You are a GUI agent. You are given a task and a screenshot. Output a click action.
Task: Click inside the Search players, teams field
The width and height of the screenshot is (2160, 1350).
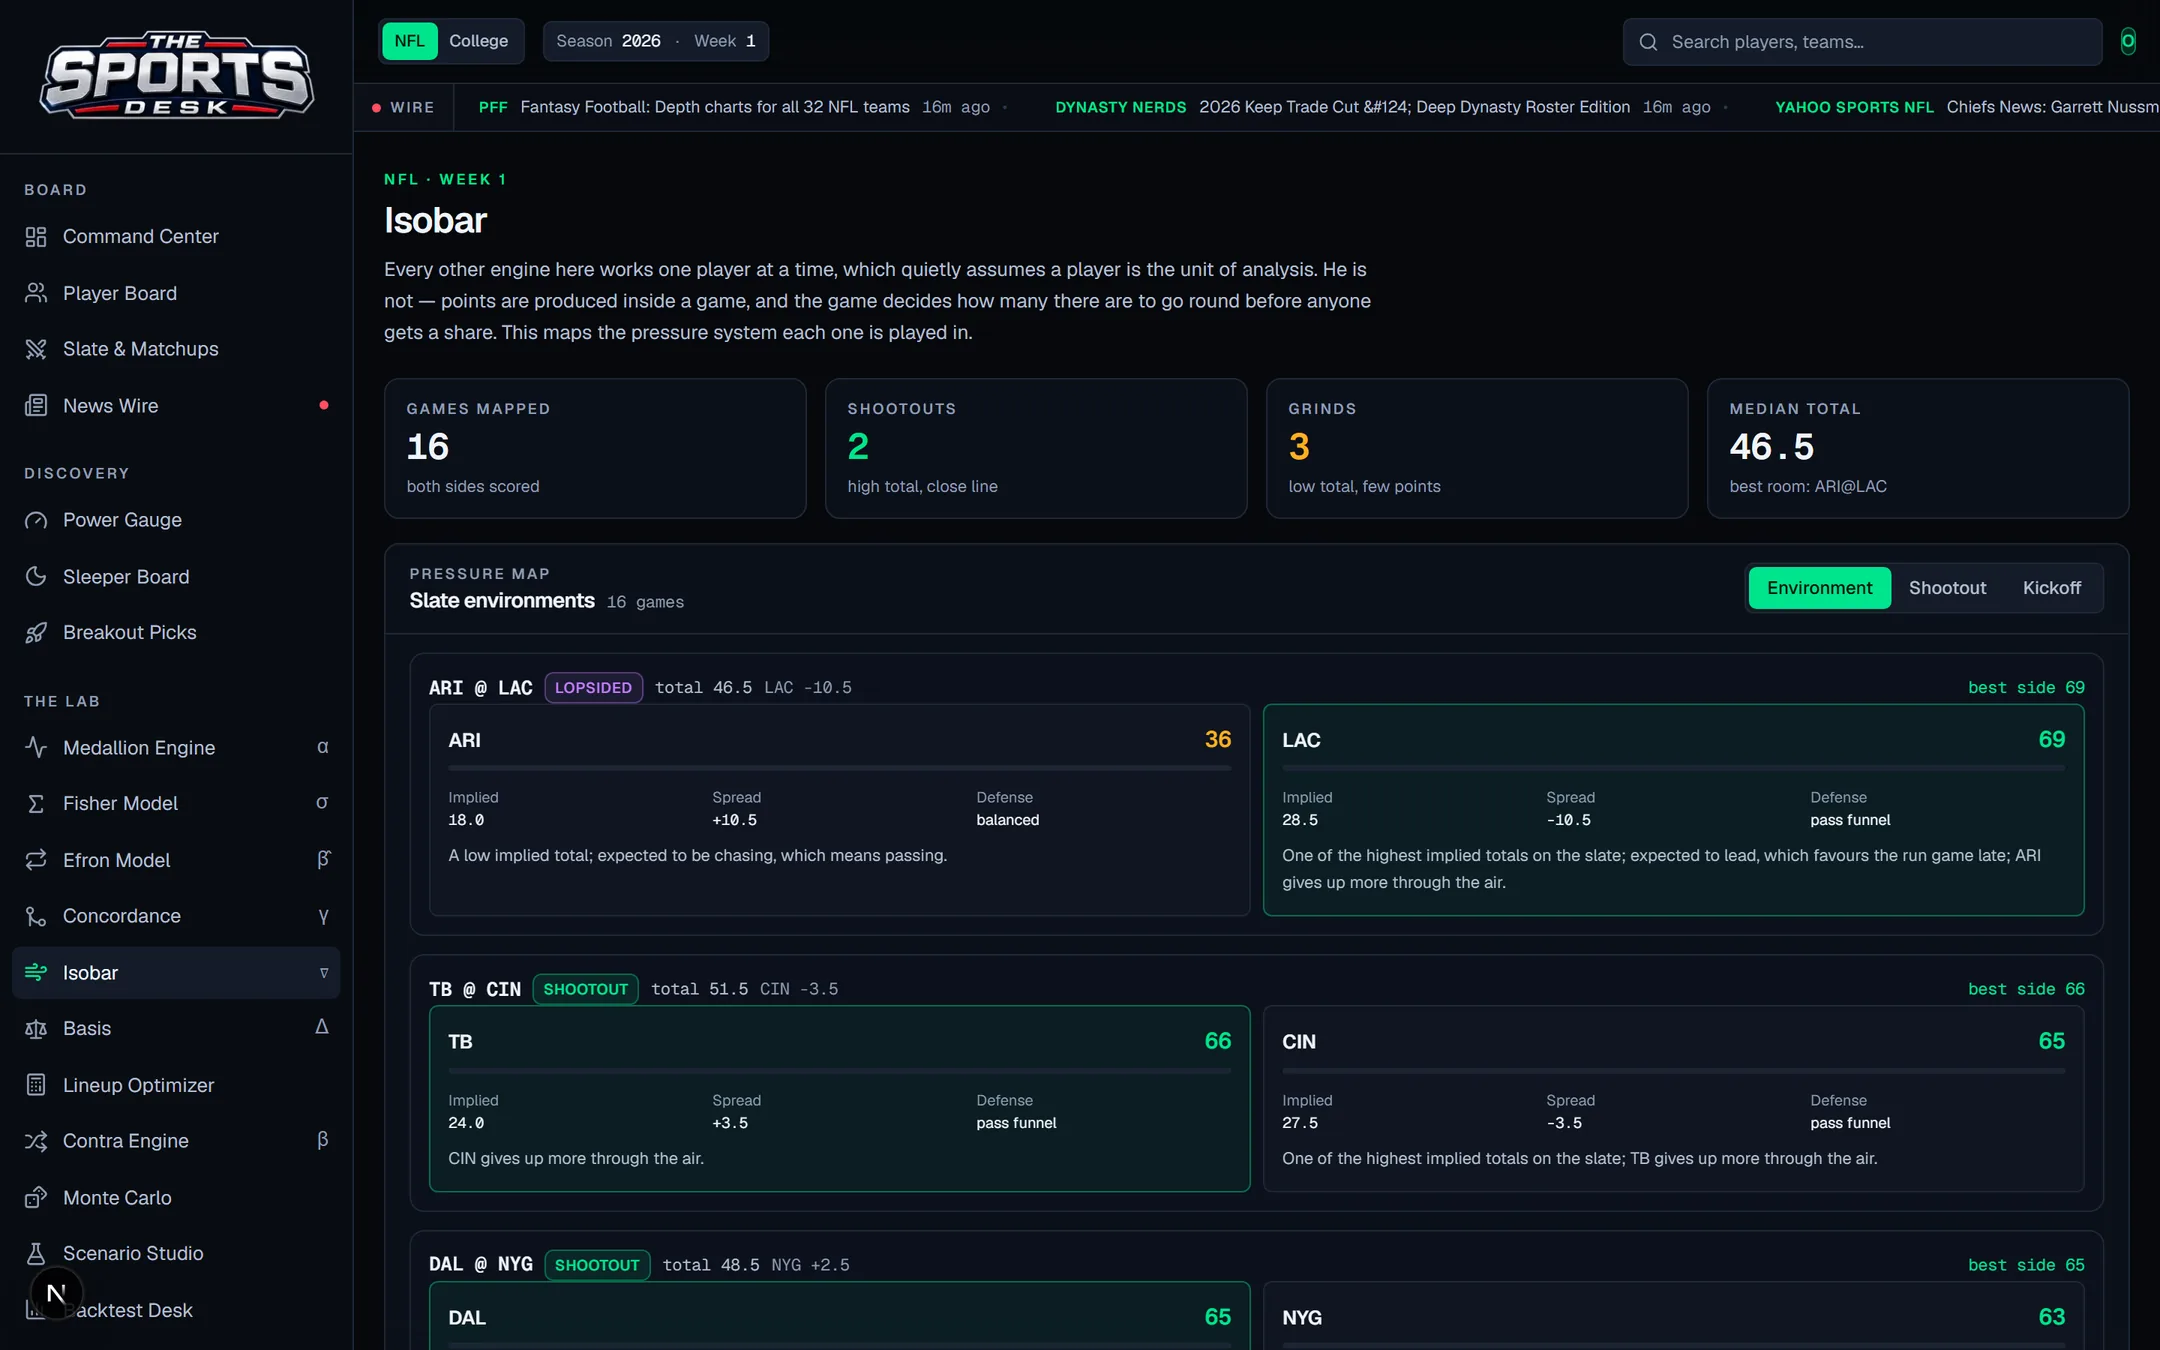(1862, 42)
